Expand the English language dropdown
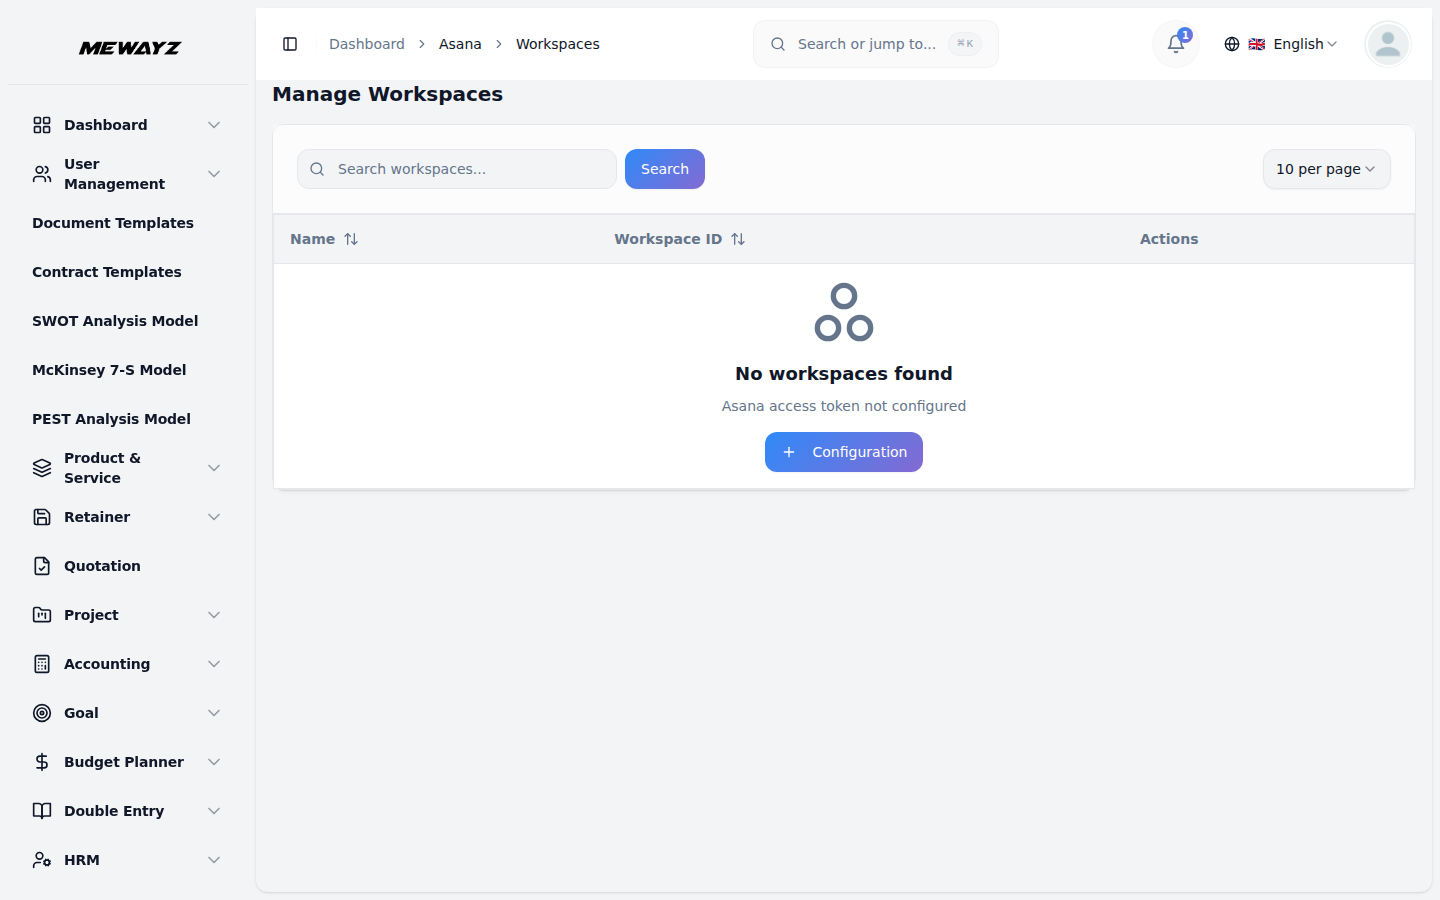 pyautogui.click(x=1294, y=44)
